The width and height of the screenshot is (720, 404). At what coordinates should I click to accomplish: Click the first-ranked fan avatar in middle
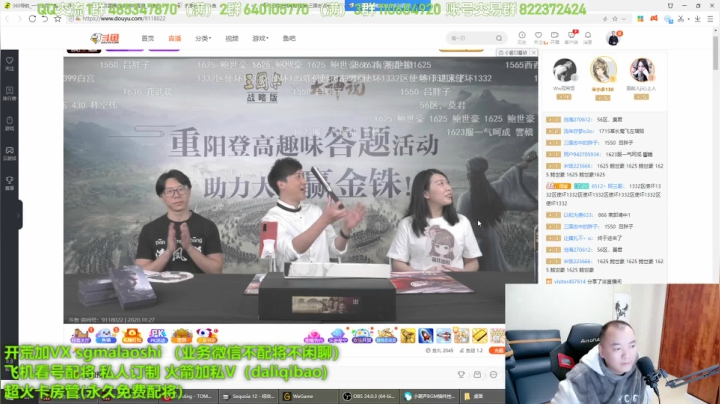tap(603, 70)
